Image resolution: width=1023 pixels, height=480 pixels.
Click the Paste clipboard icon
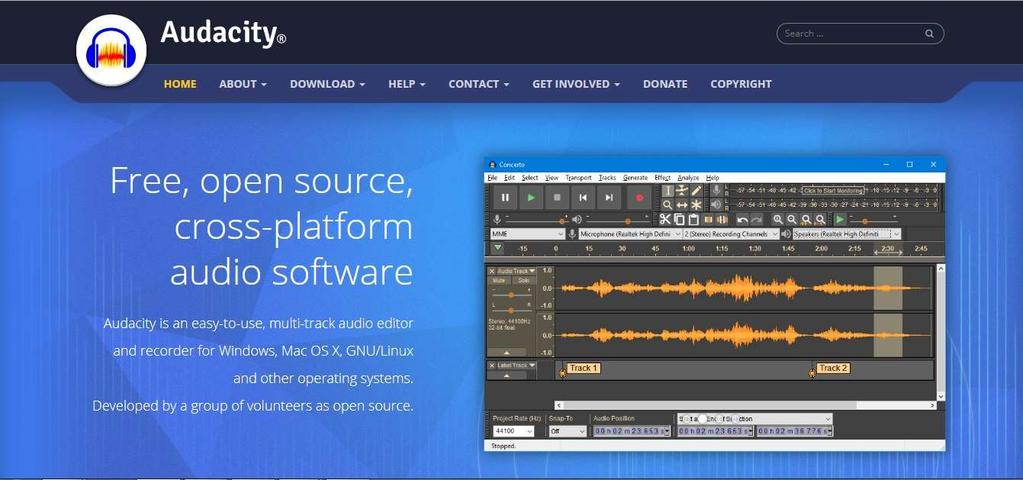pyautogui.click(x=694, y=220)
